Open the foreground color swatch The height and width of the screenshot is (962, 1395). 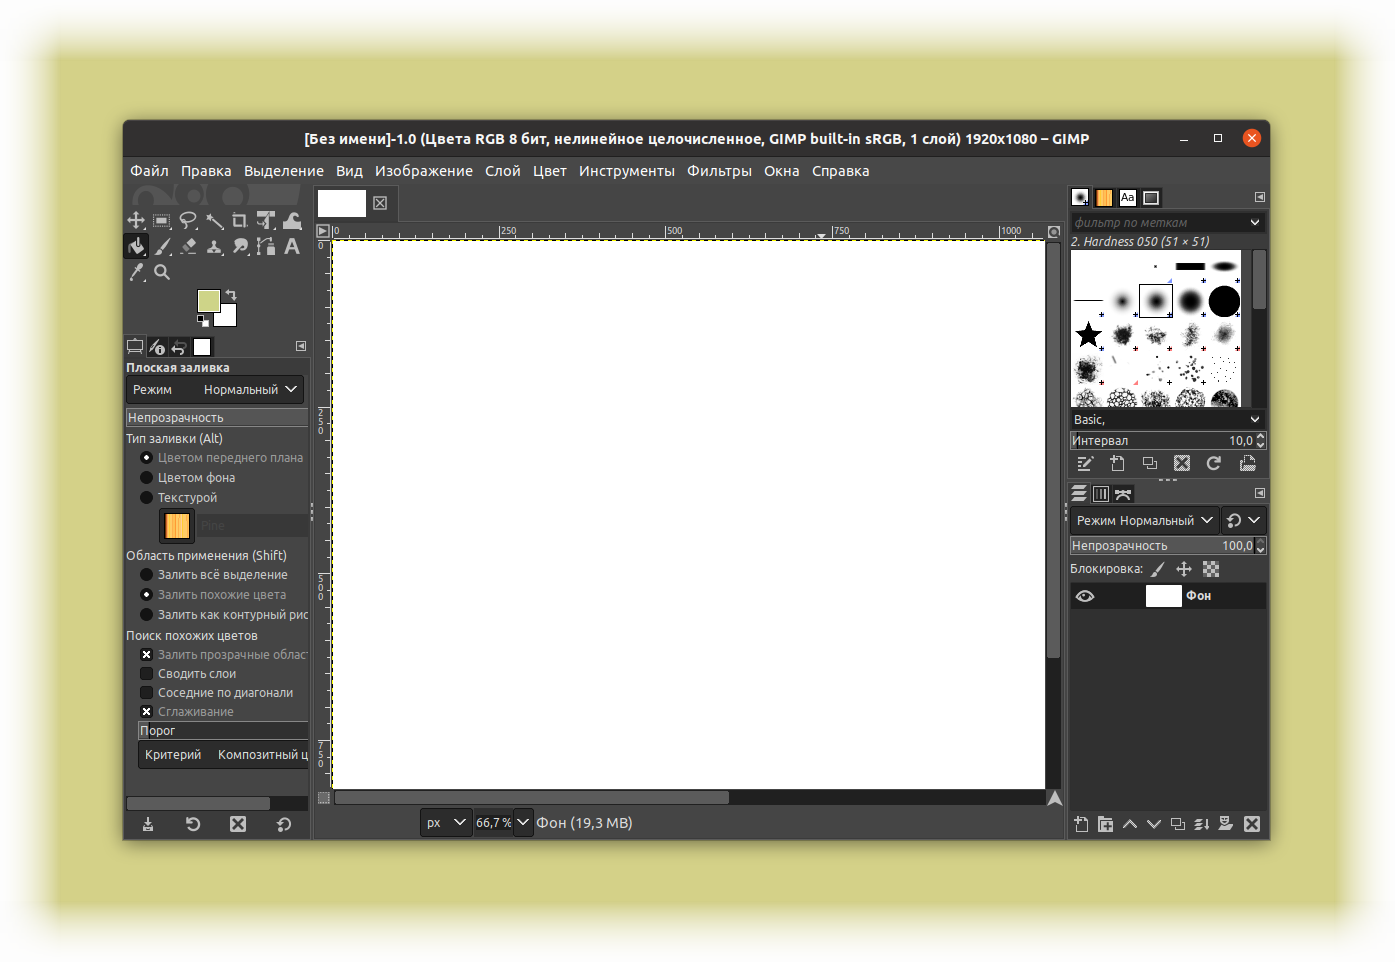(208, 301)
